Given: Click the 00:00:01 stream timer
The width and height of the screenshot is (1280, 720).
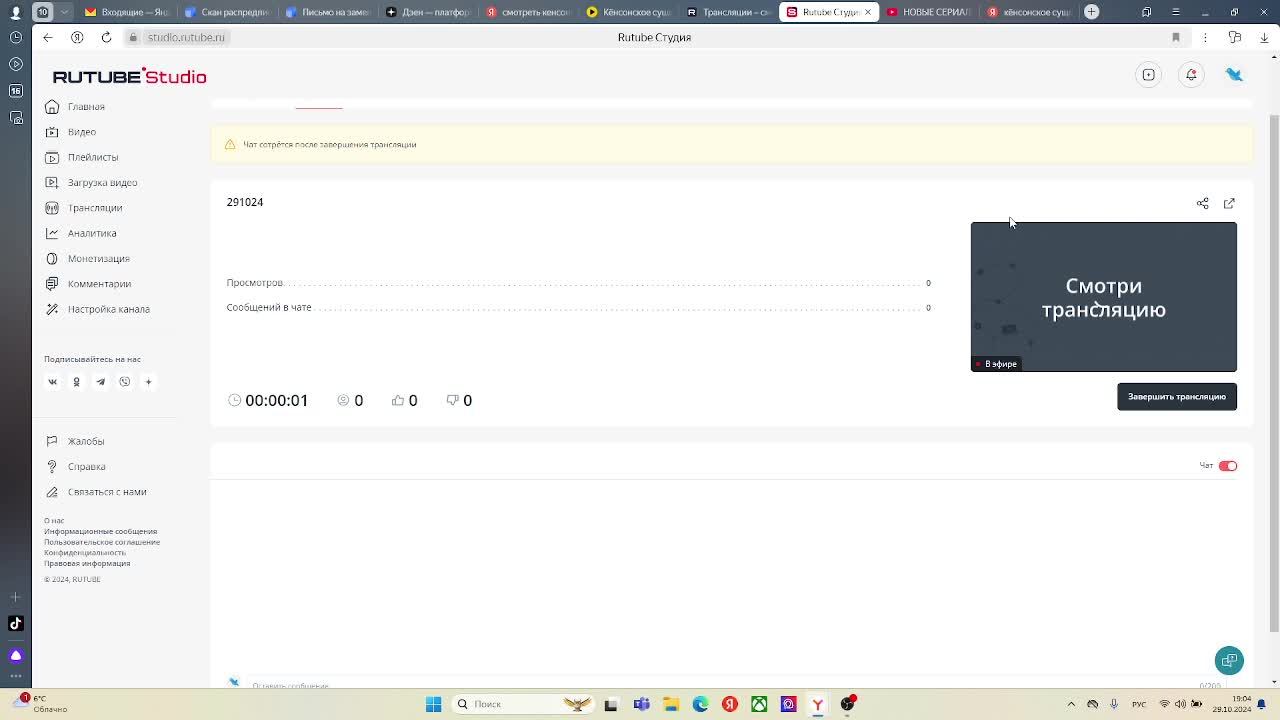Looking at the screenshot, I should (x=268, y=400).
